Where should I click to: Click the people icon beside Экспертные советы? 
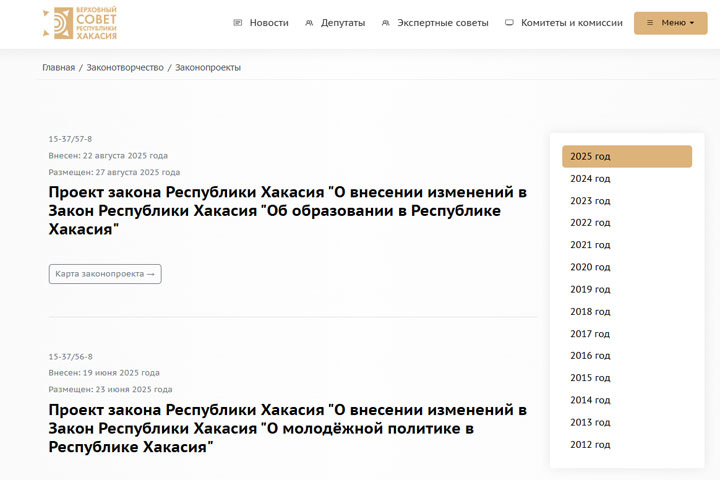click(386, 23)
